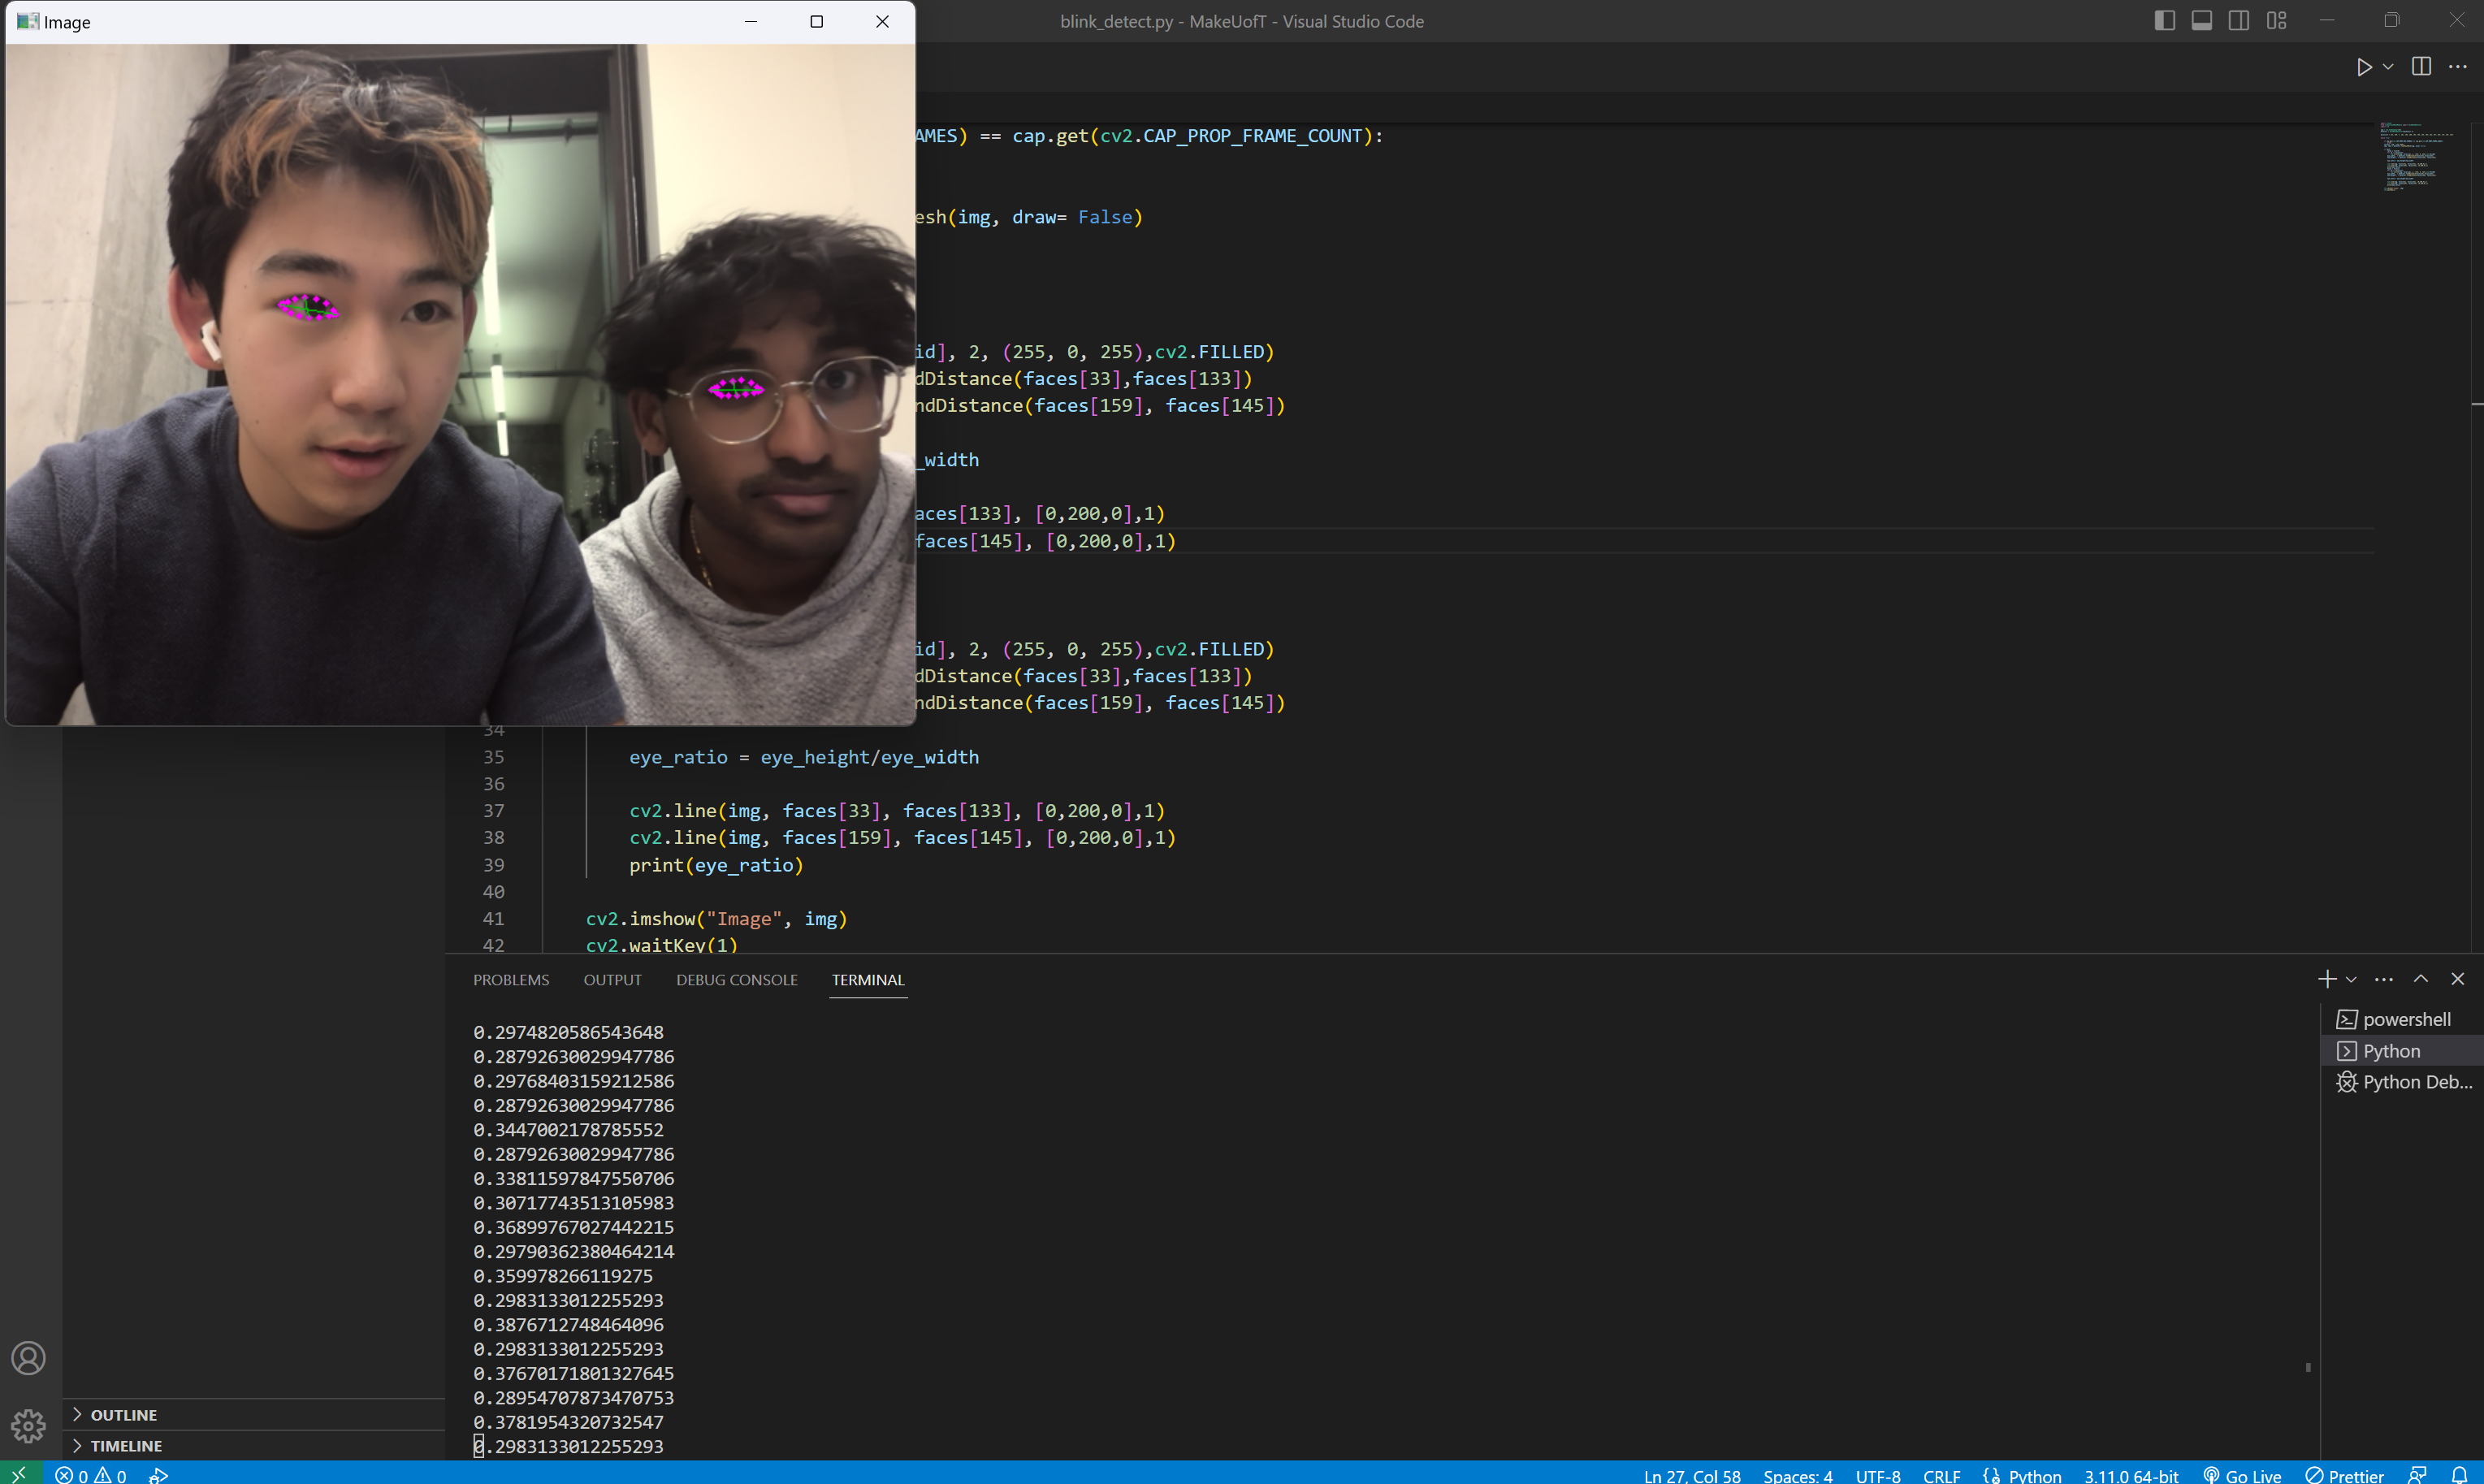Switch to the PROBLEMS tab
Screen dimensions: 2484x1484
pos(511,980)
